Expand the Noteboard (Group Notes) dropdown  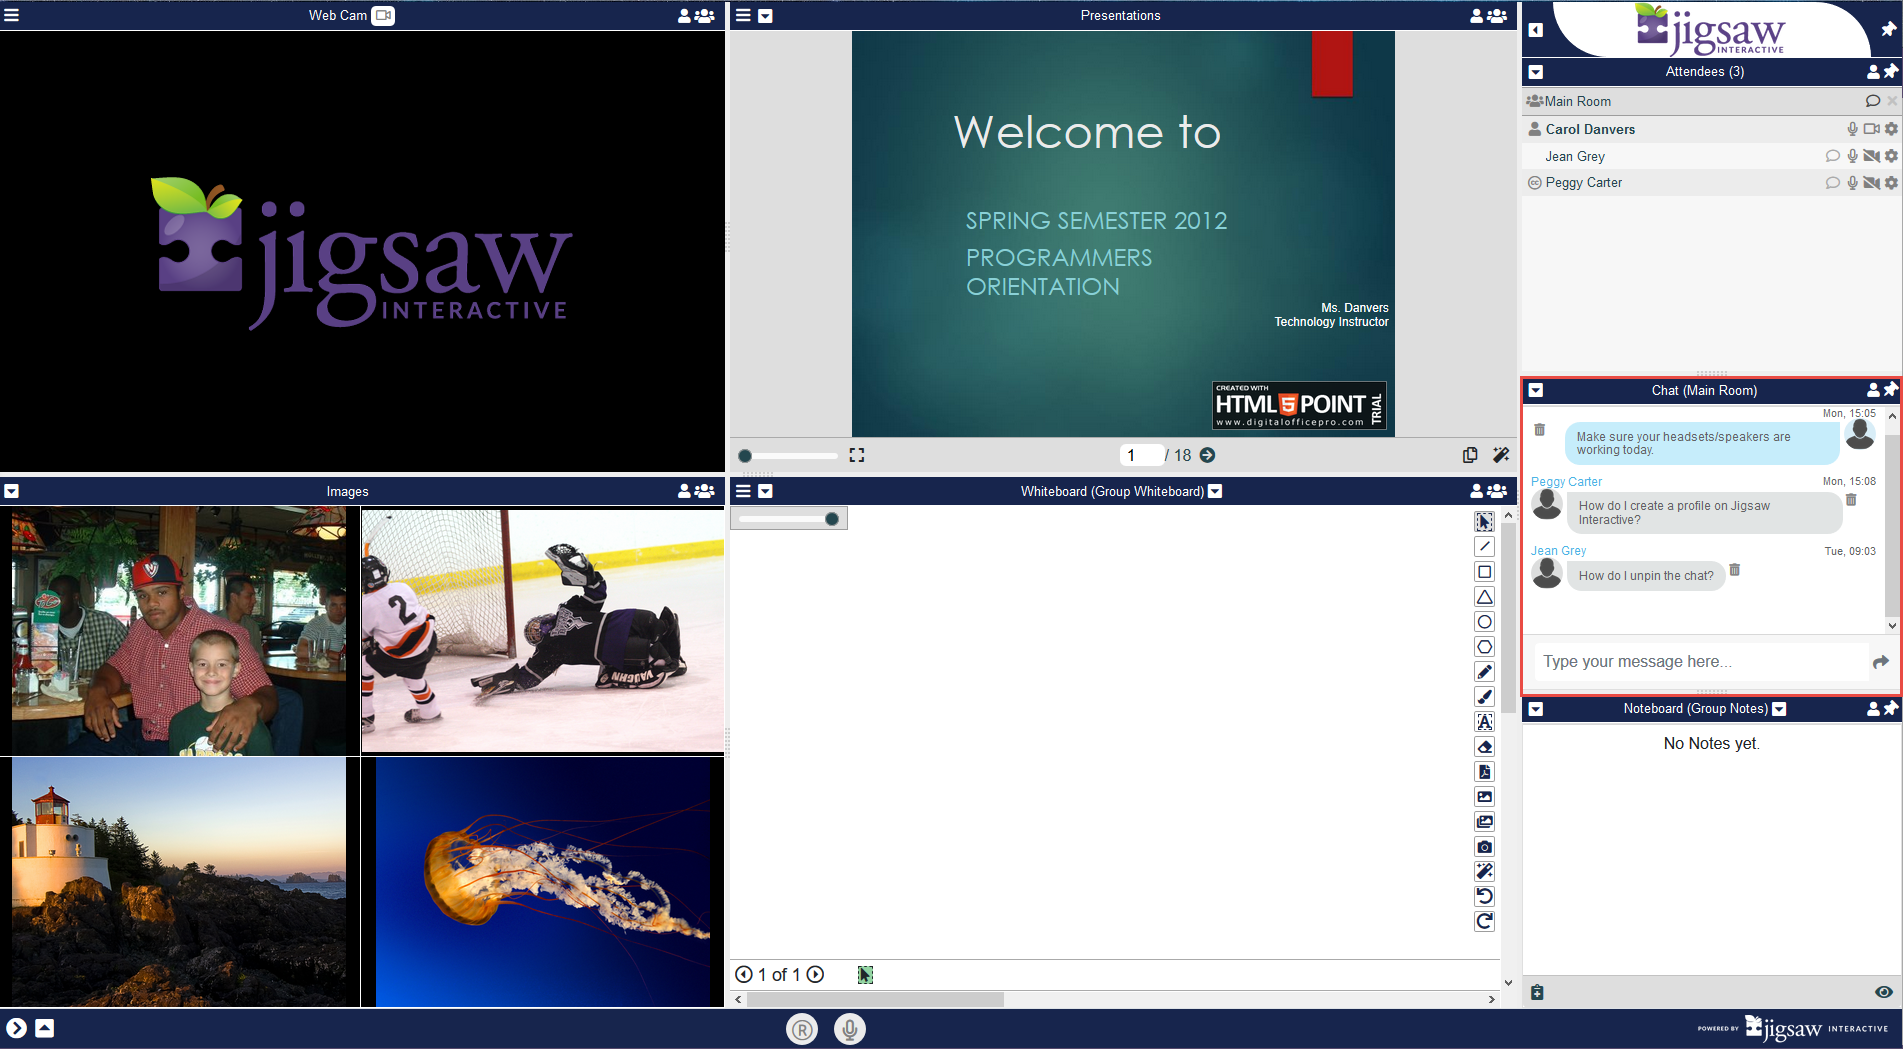1779,709
